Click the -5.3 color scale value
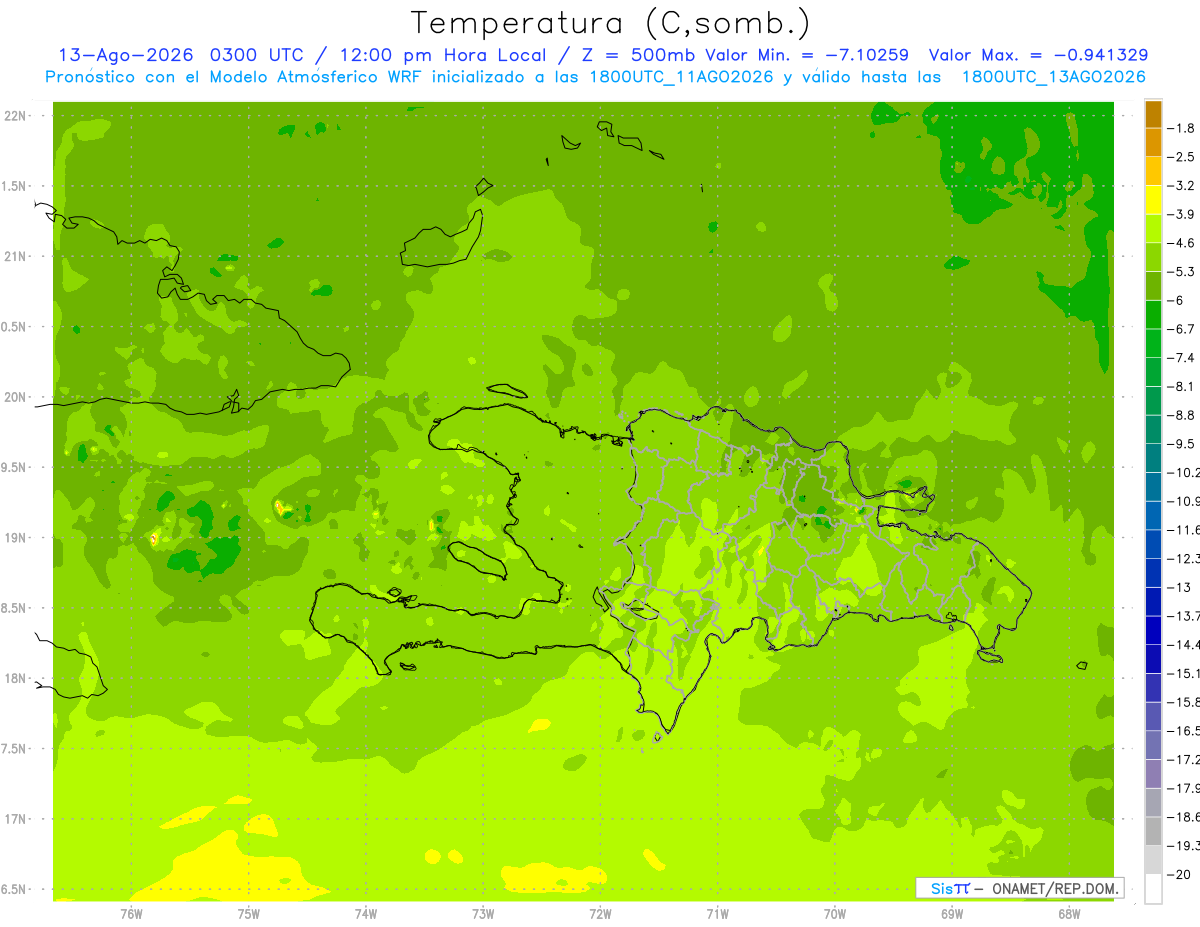 (1182, 272)
